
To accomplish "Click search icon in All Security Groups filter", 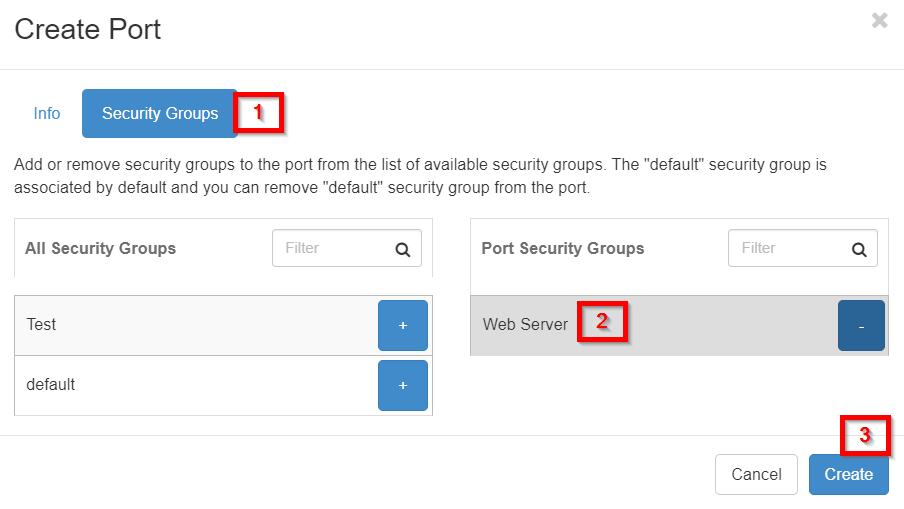I will [x=402, y=249].
